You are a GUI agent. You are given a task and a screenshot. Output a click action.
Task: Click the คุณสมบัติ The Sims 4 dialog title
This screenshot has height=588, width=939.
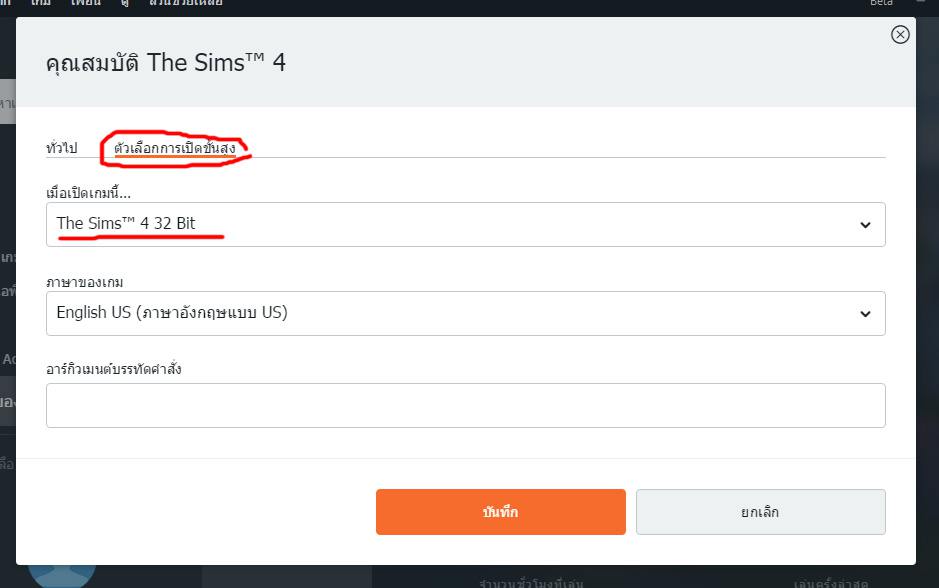pos(166,63)
